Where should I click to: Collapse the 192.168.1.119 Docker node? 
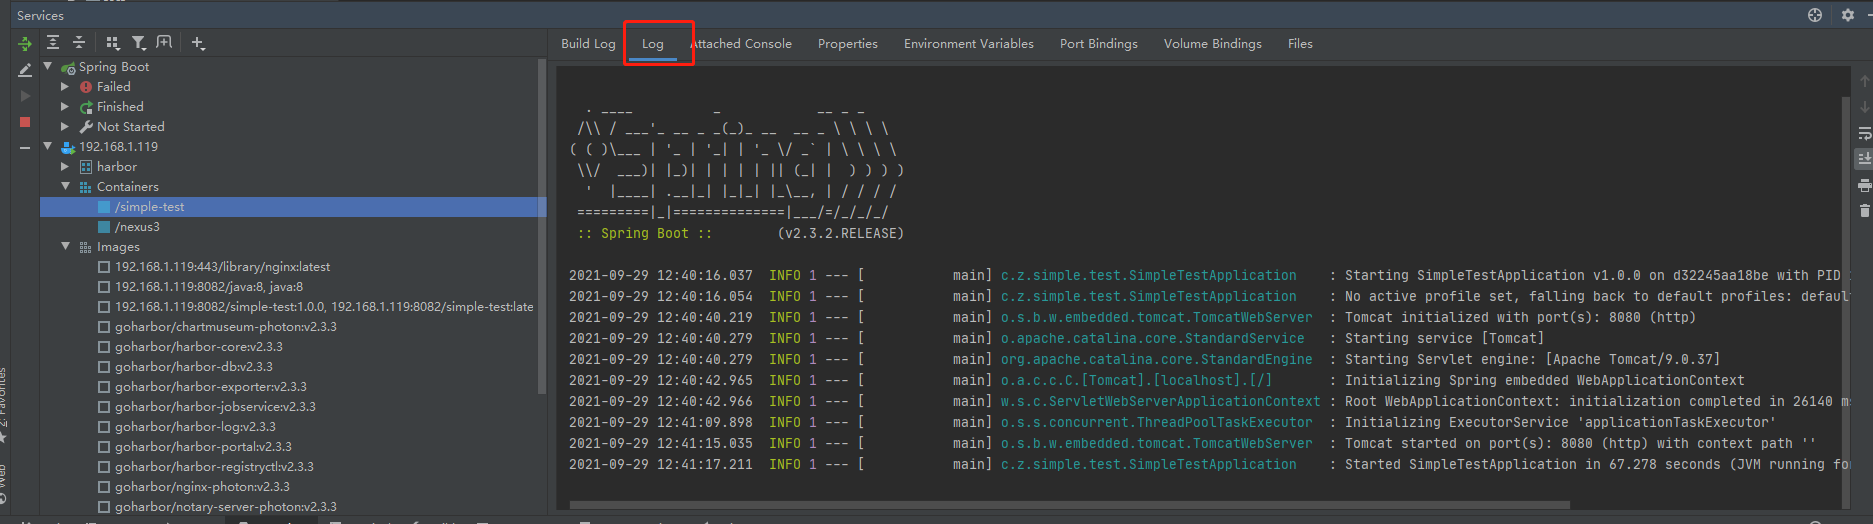[47, 146]
